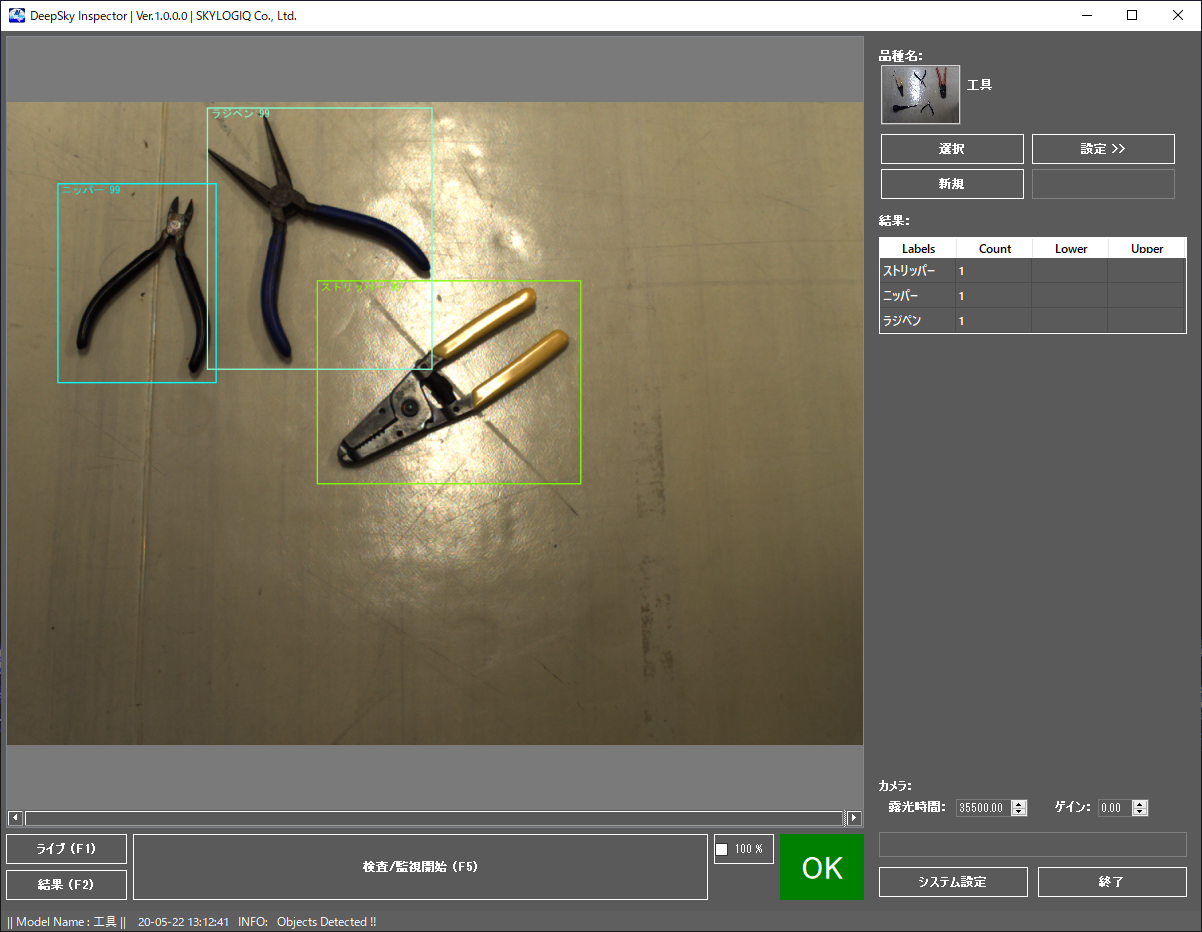Open the 設定 >> settings panel
This screenshot has width=1202, height=932.
[x=1103, y=149]
